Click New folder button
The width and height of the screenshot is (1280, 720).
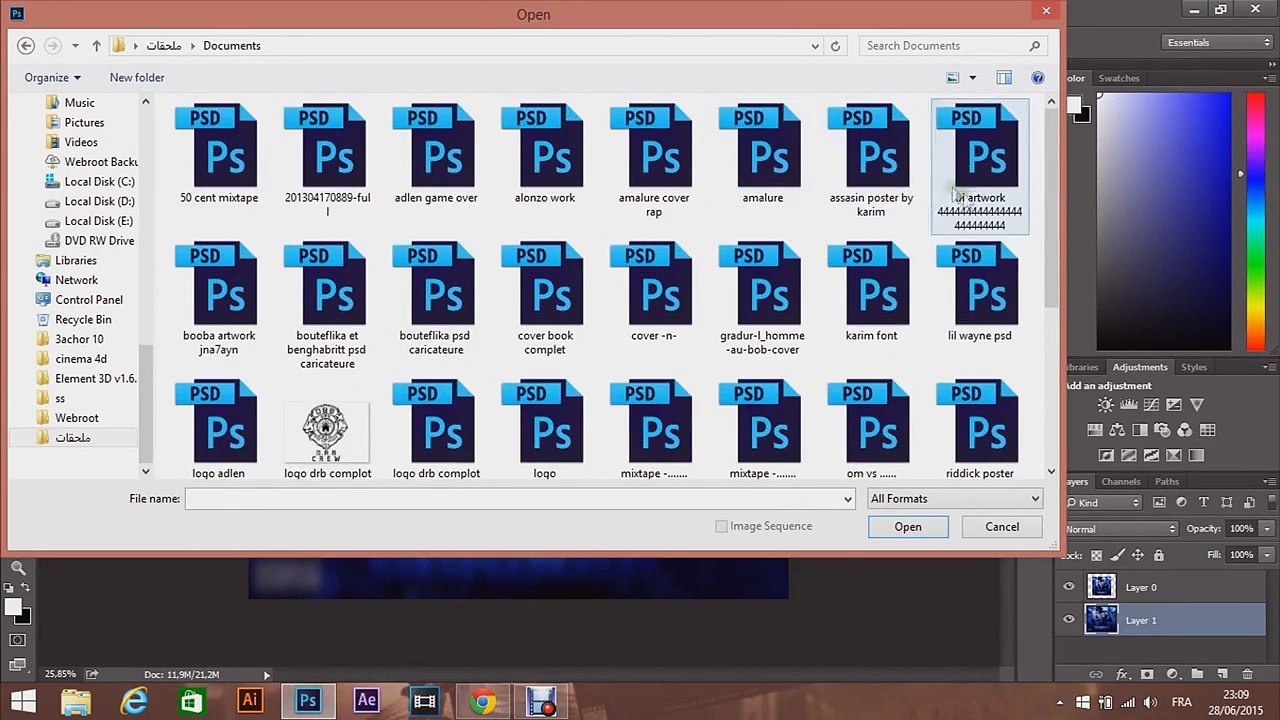coord(137,78)
